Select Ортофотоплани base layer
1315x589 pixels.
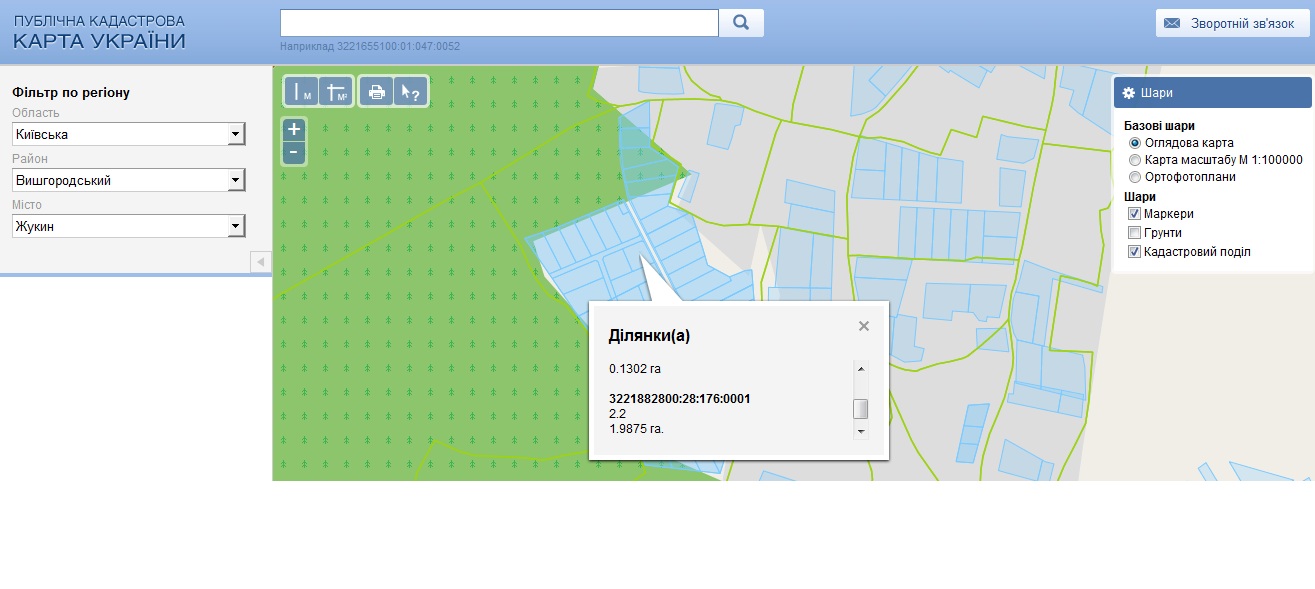(x=1135, y=177)
